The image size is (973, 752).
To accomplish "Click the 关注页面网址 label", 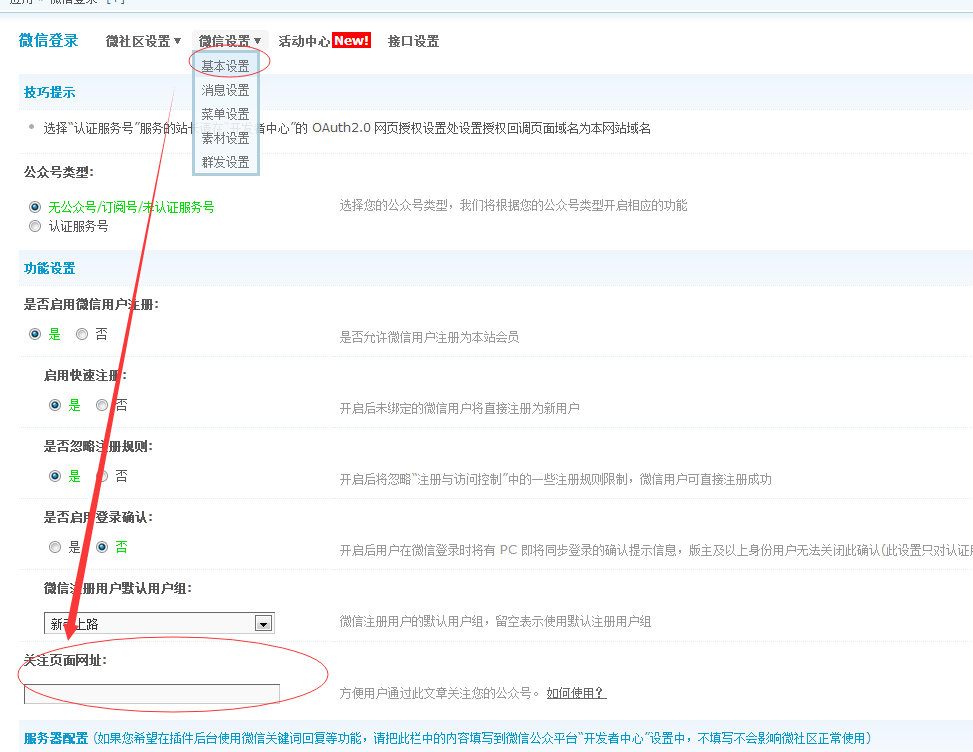I will 65,660.
